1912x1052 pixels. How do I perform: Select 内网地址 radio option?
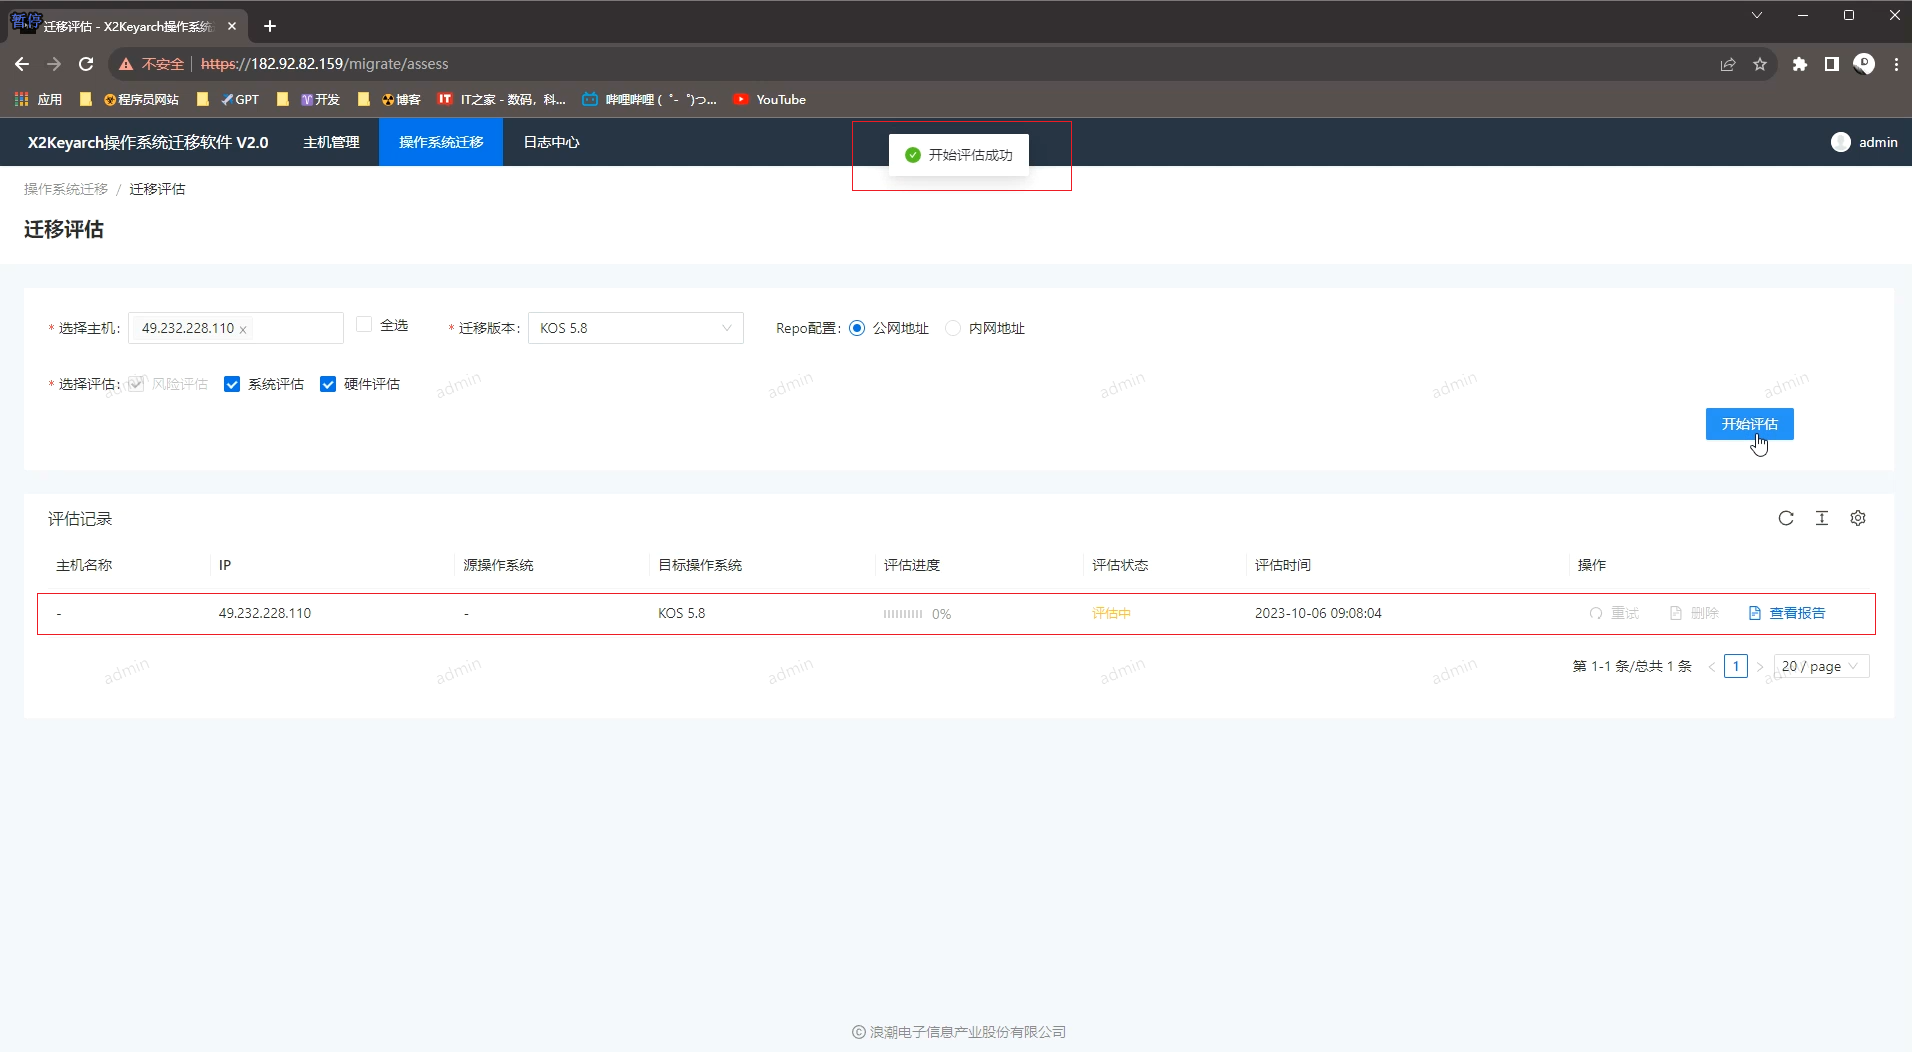[x=953, y=328]
